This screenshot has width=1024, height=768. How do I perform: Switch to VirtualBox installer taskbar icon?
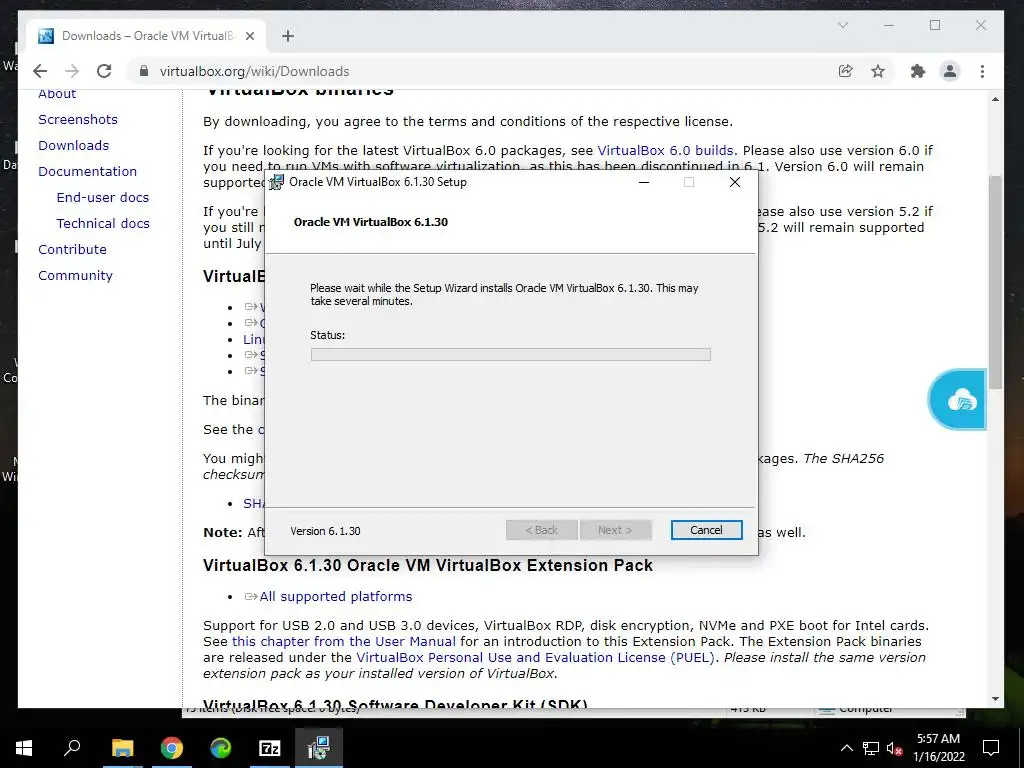[319, 748]
